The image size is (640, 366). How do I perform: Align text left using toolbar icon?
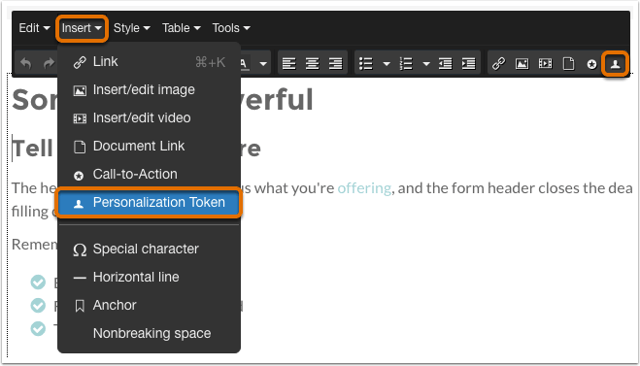pos(289,63)
